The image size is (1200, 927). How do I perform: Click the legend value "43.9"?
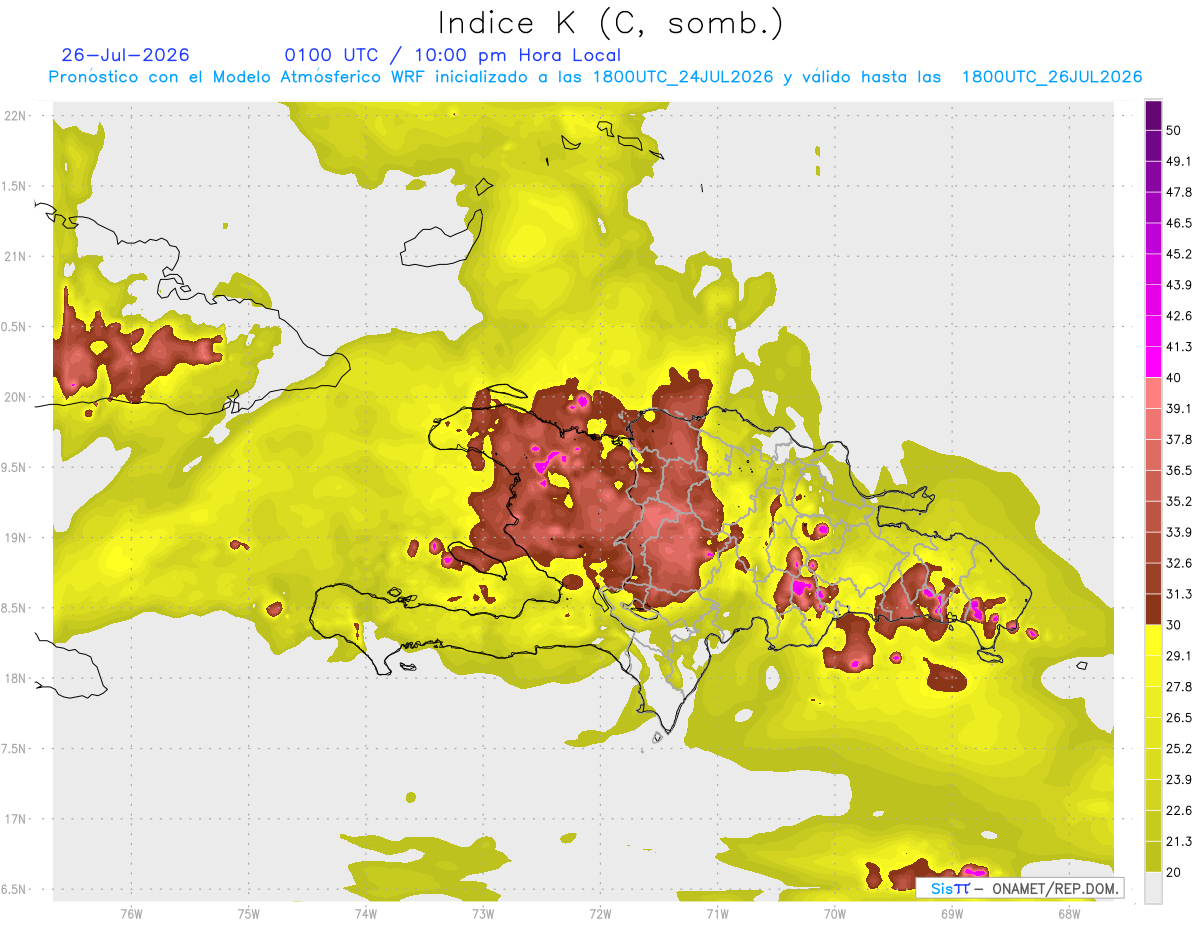tap(1179, 285)
